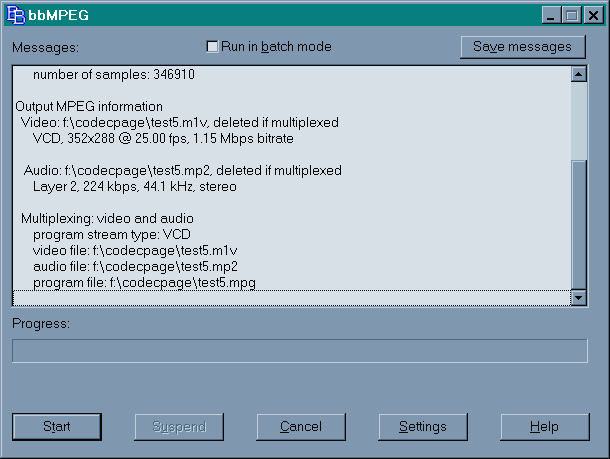Click the Suspend button
Viewport: 610px width, 459px height.
coord(179,427)
